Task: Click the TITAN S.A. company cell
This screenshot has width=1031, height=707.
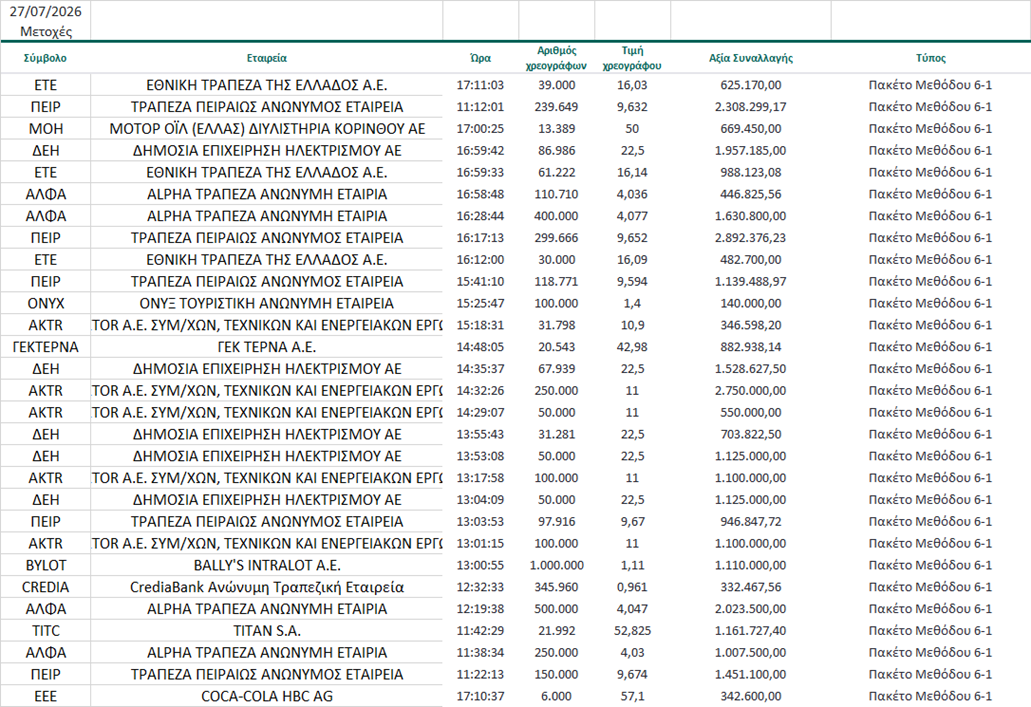Action: coord(266,631)
